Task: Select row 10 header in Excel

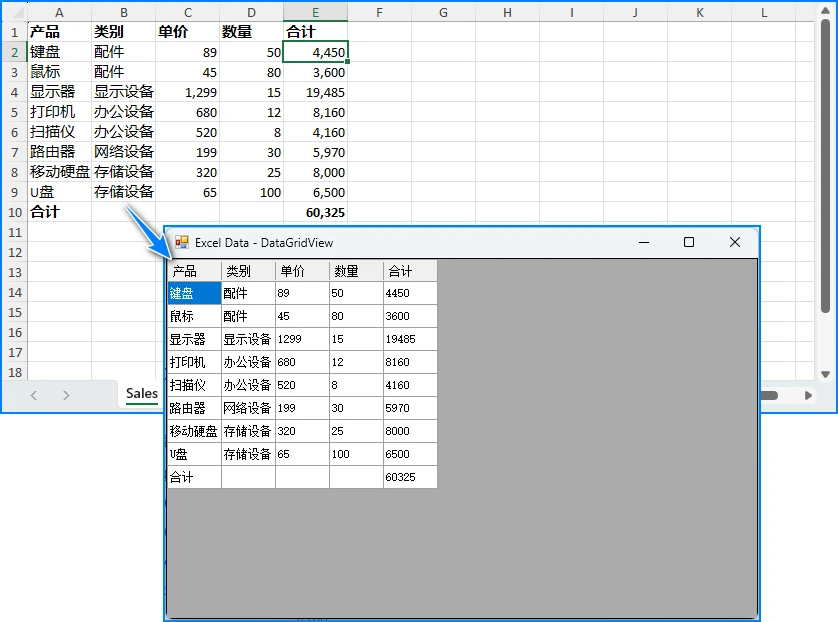Action: pos(14,212)
